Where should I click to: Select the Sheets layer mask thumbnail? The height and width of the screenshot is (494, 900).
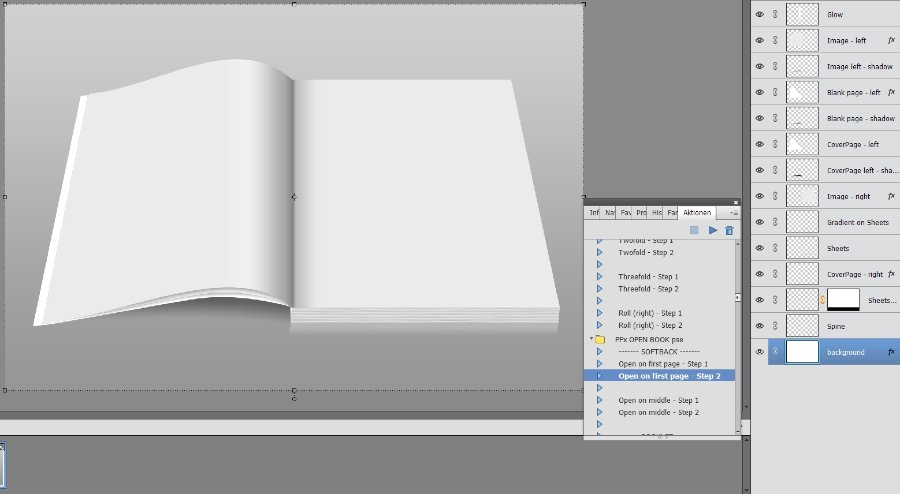coord(843,300)
